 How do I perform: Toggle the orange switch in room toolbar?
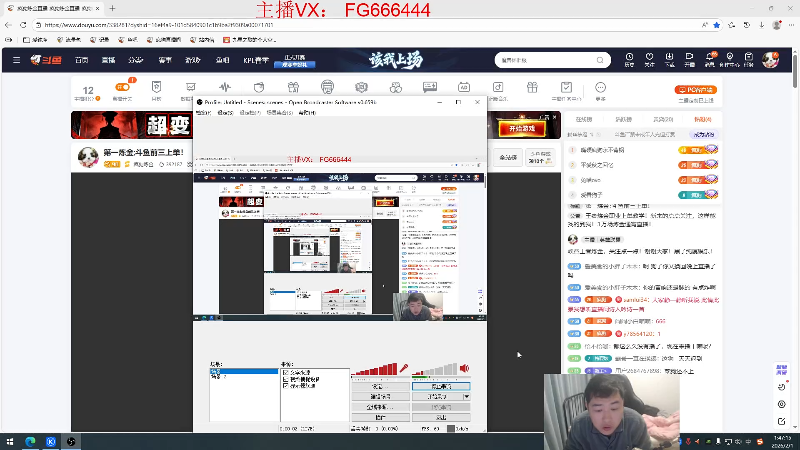pos(122,87)
